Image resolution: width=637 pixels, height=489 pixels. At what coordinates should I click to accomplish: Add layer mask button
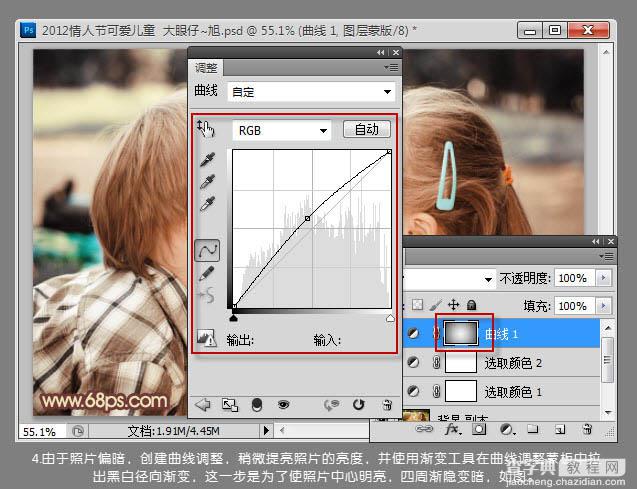479,429
